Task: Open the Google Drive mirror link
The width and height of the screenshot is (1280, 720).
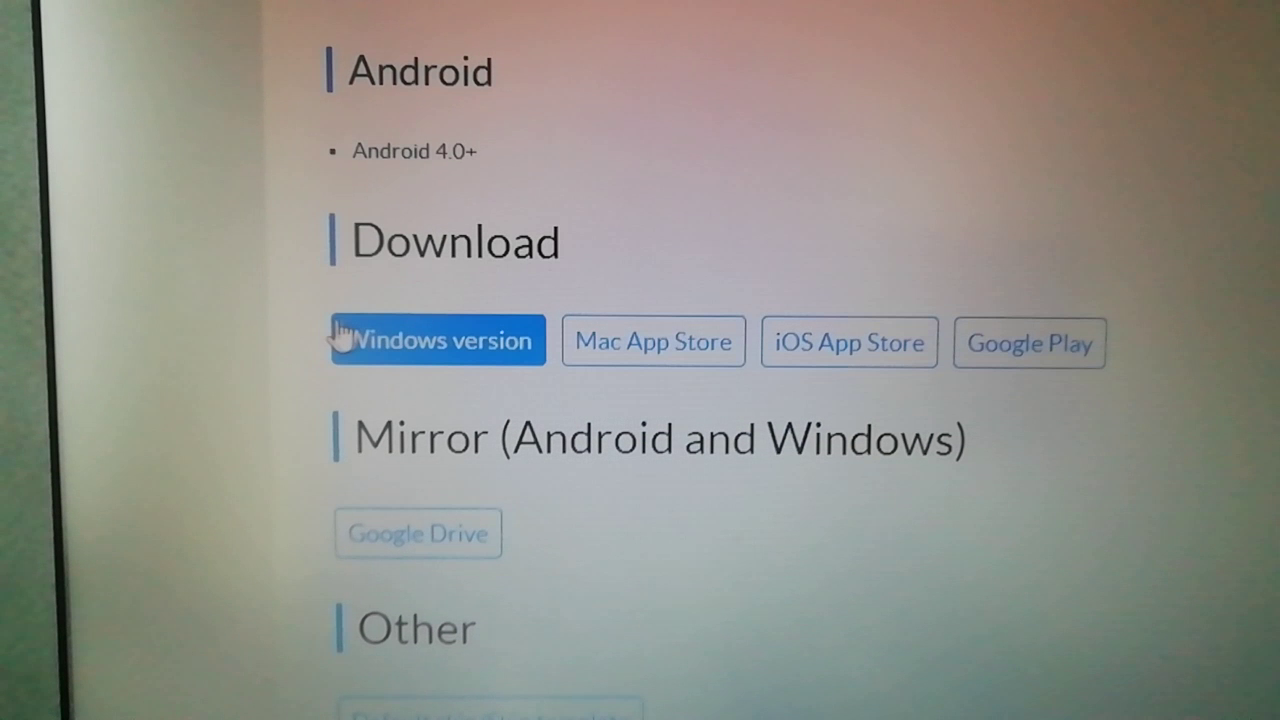Action: [418, 533]
